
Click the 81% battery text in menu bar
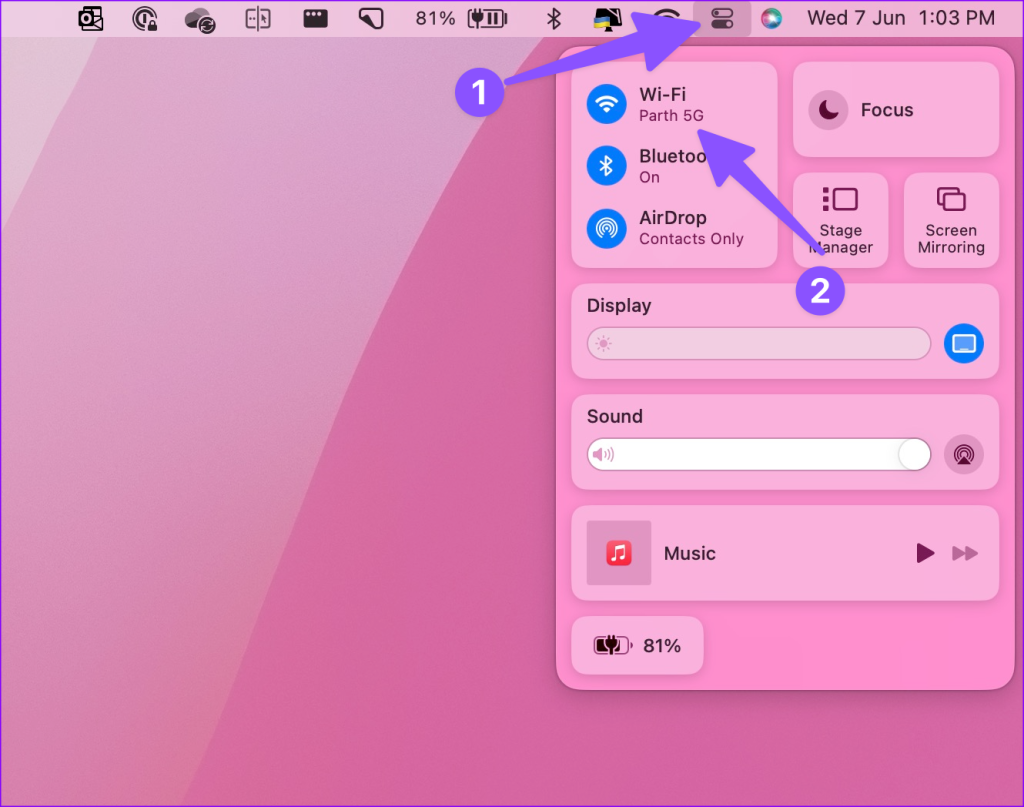click(435, 18)
